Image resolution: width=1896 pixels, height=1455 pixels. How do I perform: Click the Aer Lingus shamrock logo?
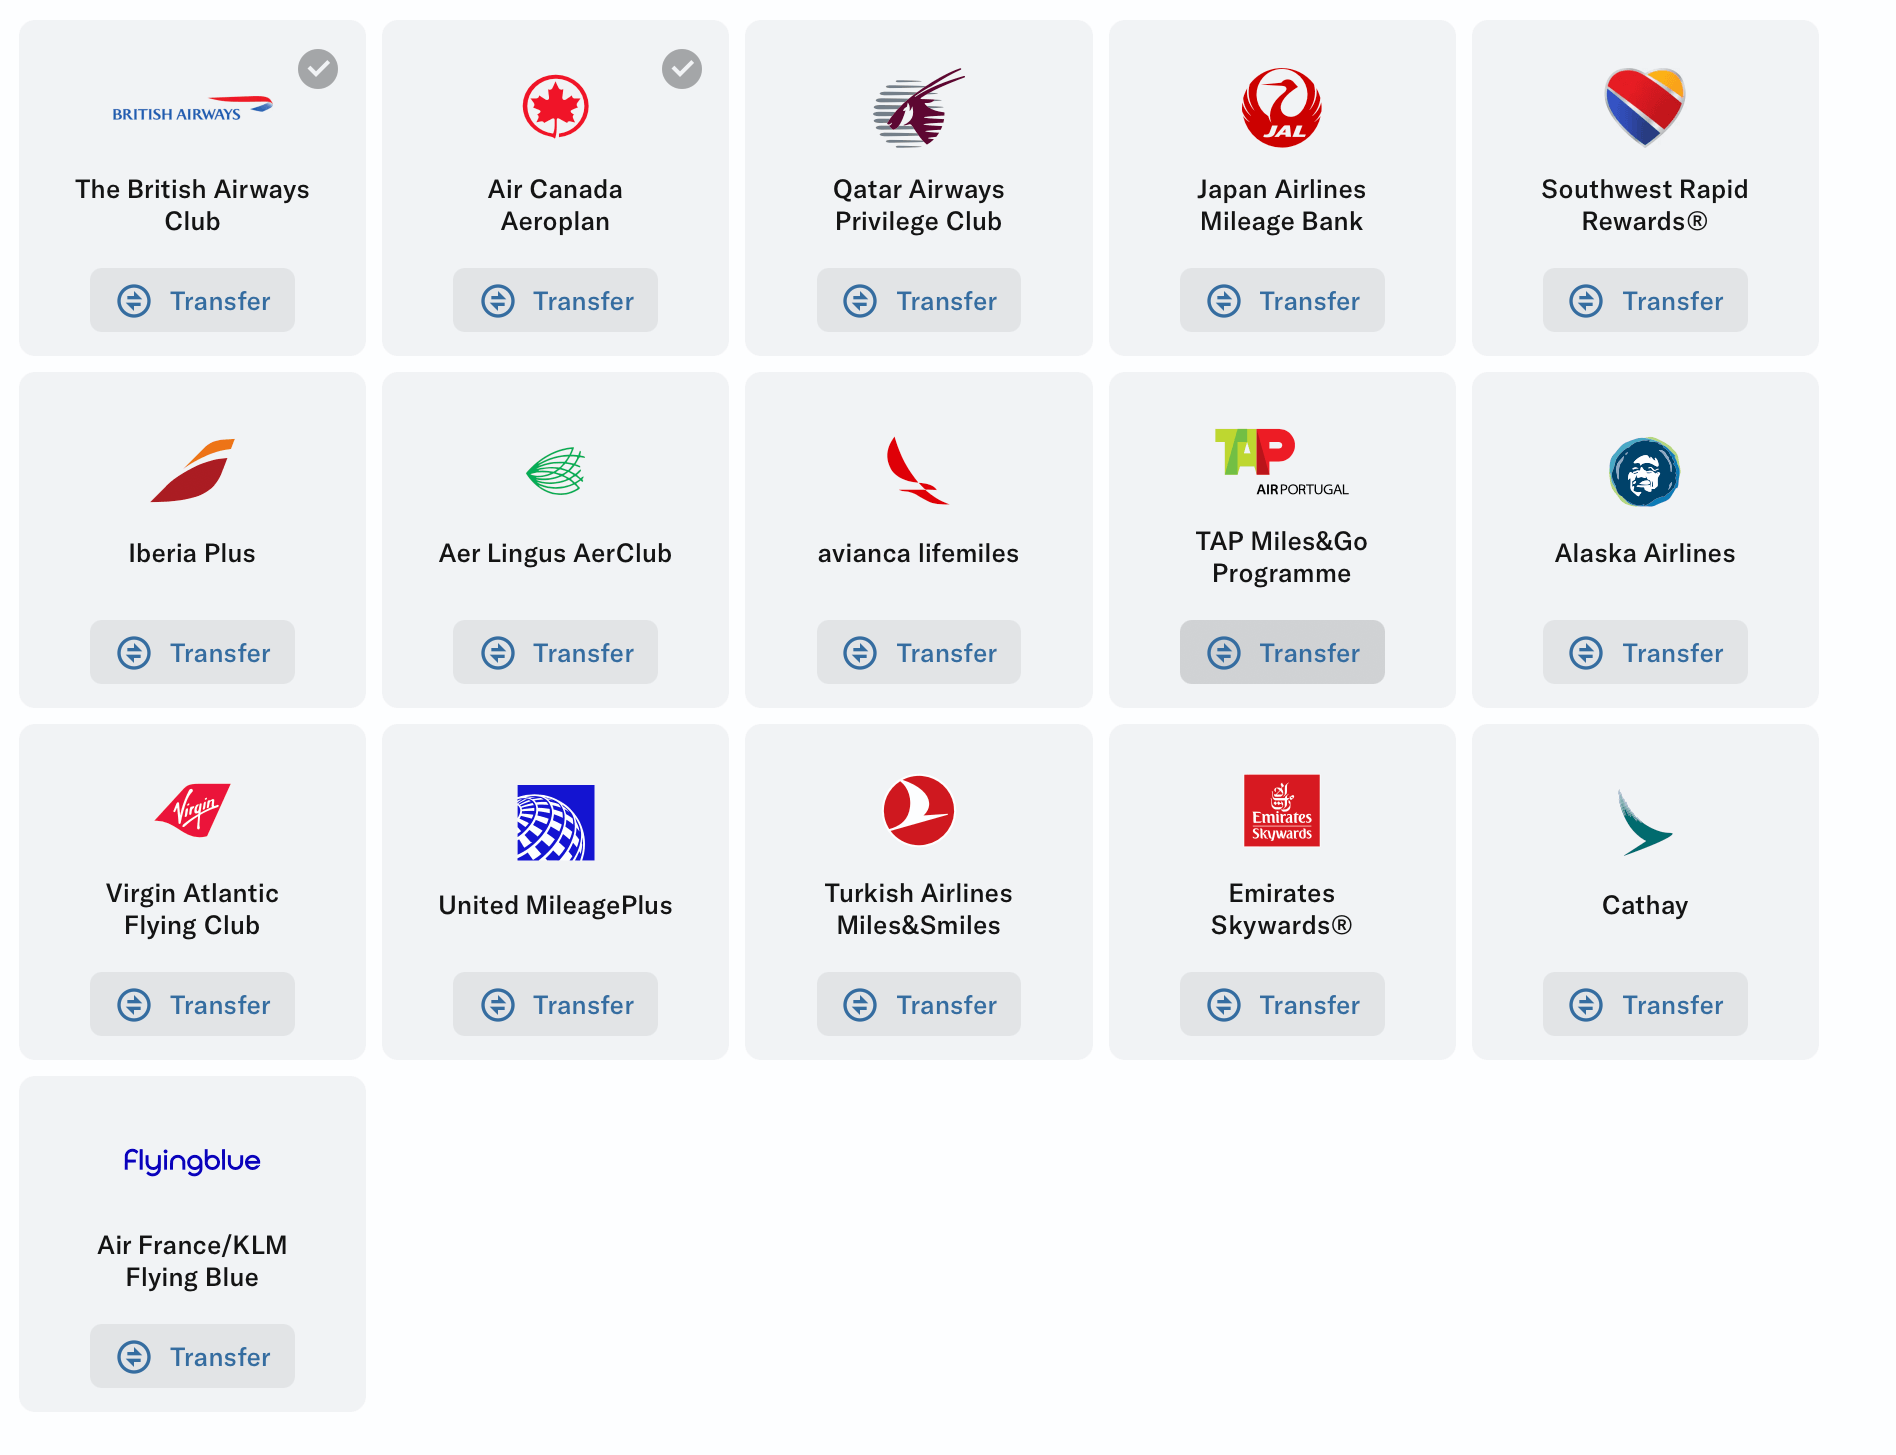tap(555, 471)
